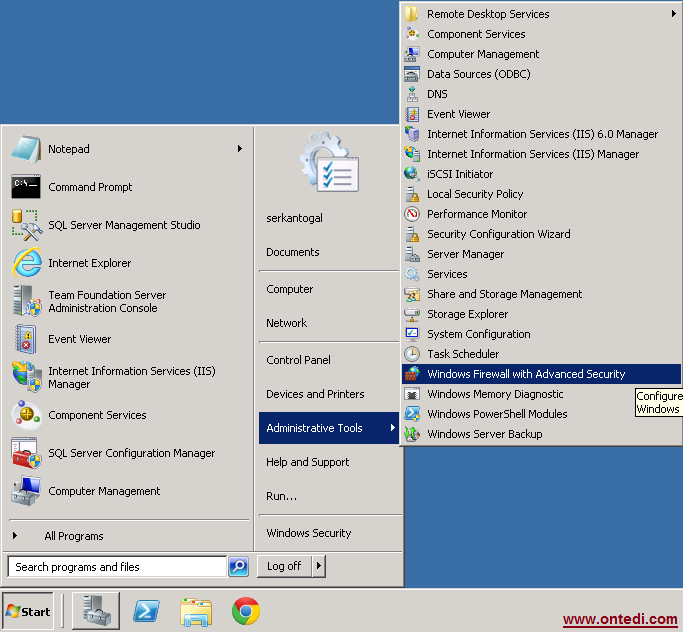
Task: Select Security Configuration Wizard
Action: [x=541, y=234]
